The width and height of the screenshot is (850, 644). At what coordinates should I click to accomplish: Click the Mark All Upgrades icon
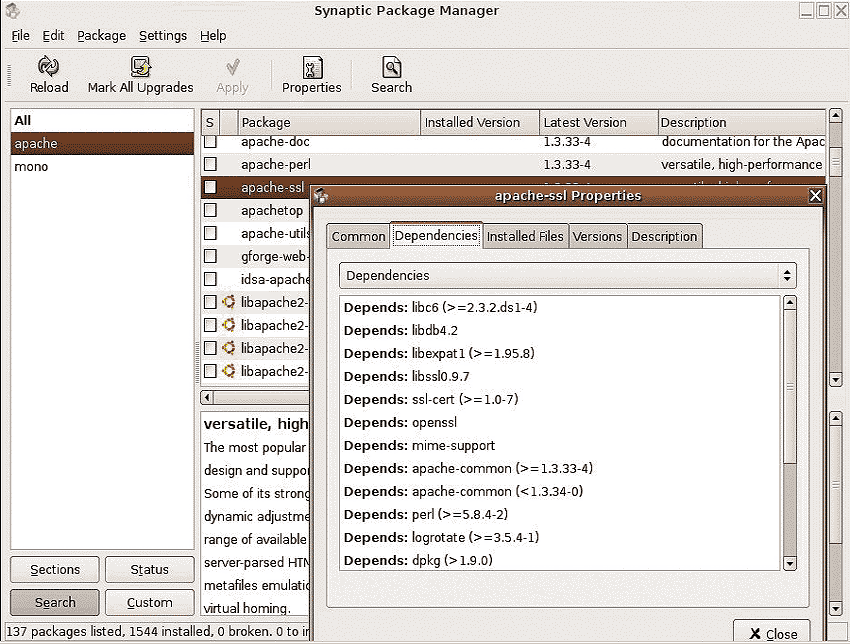point(140,67)
